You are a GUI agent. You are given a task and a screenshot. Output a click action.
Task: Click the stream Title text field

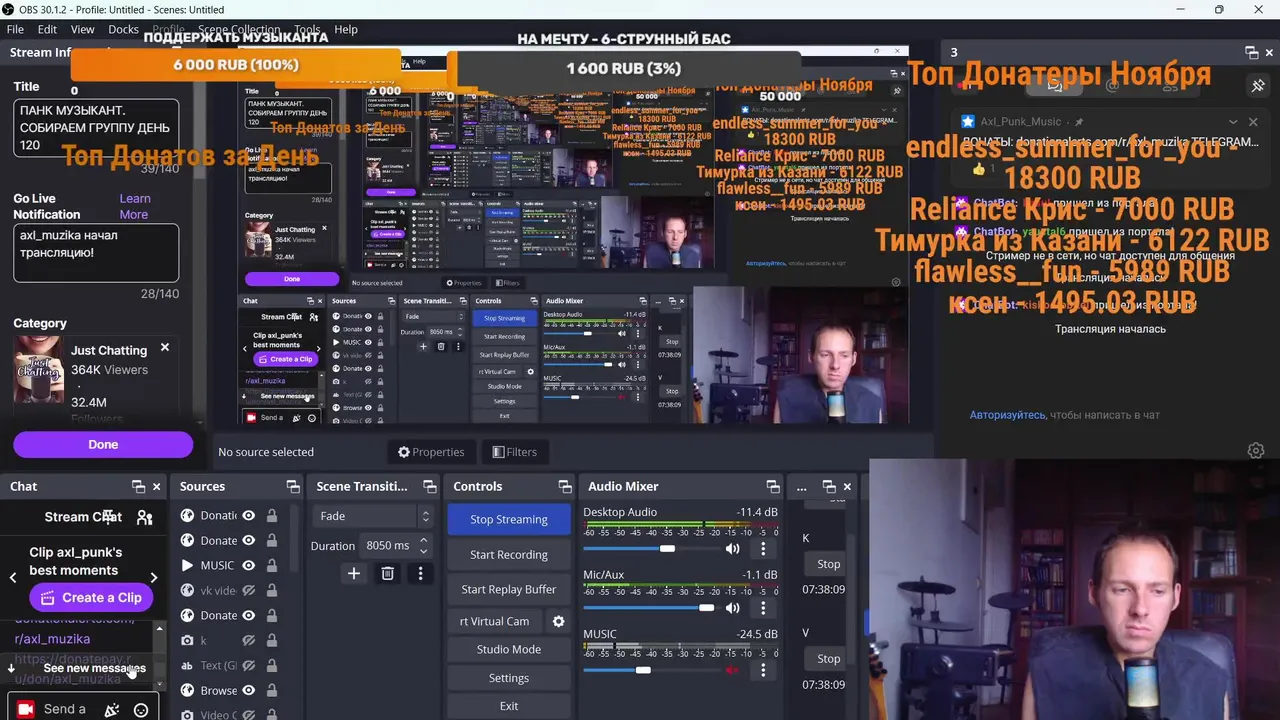96,128
